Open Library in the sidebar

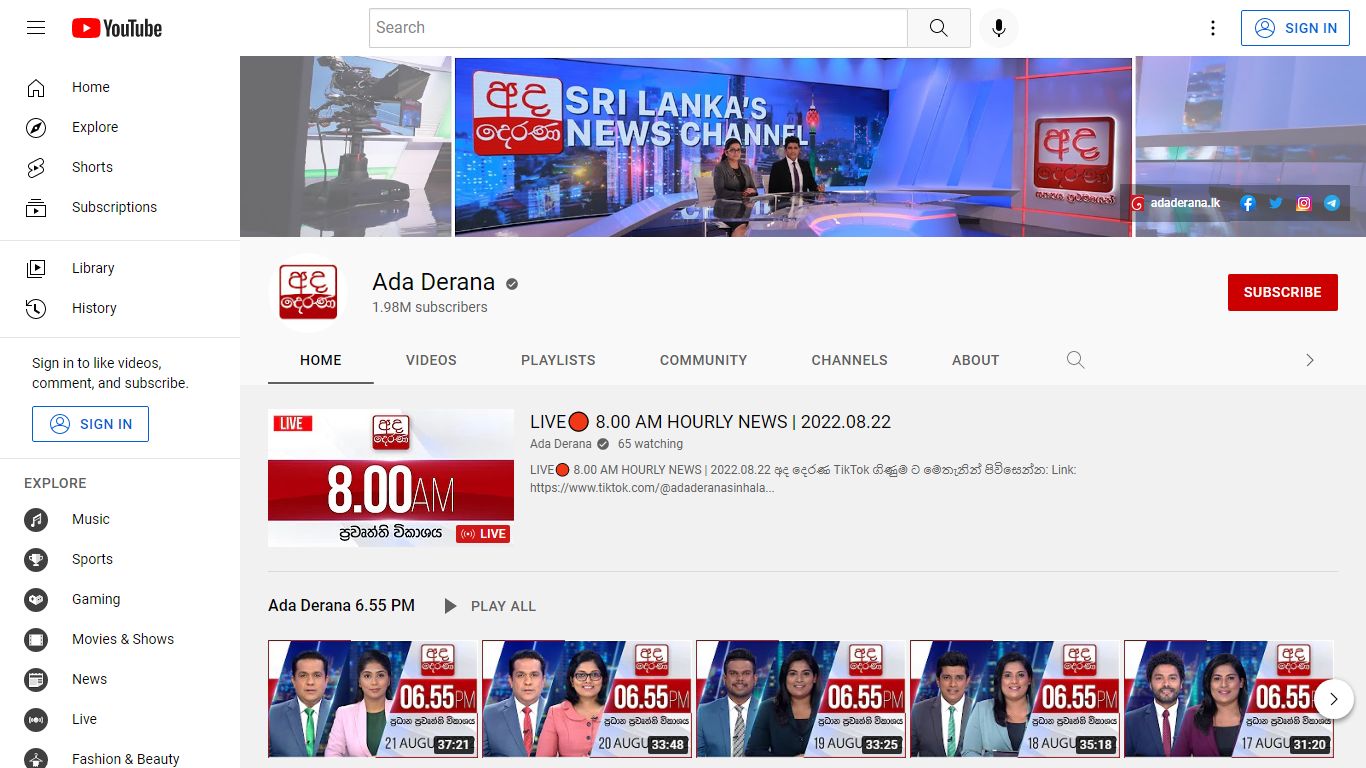(120, 268)
